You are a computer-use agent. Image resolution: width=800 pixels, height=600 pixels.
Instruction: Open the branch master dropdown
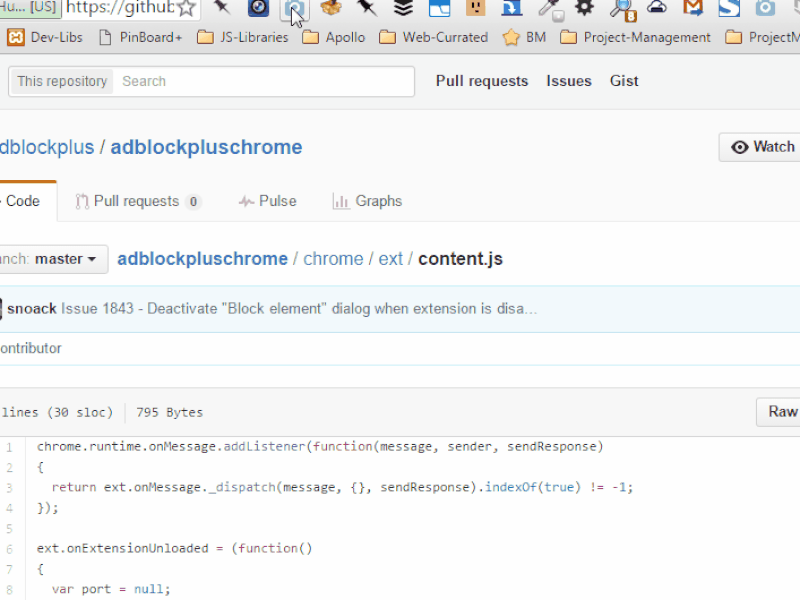pyautogui.click(x=53, y=259)
